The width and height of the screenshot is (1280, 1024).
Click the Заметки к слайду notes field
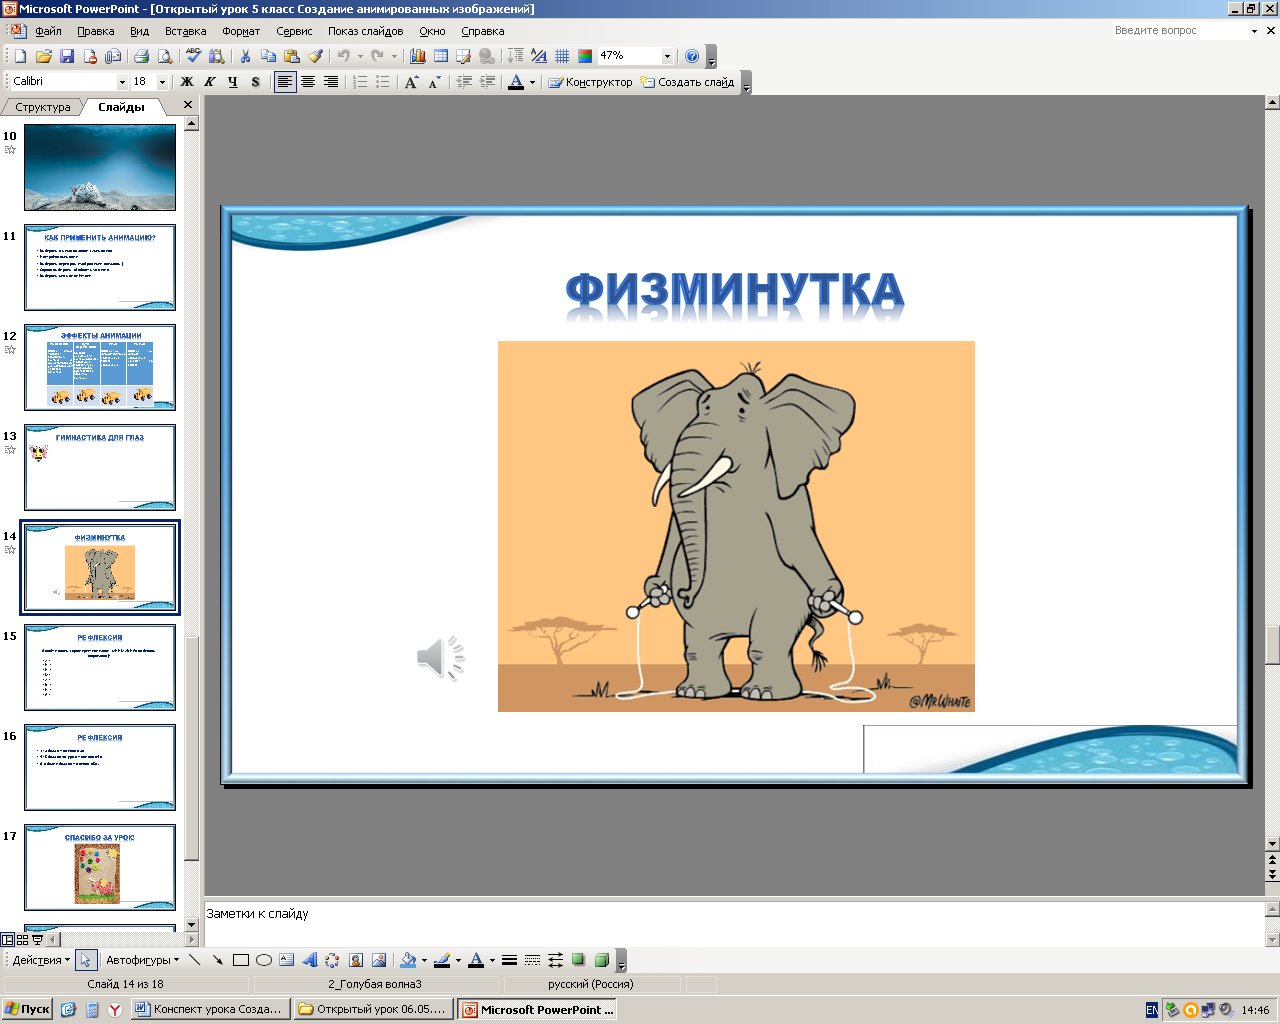735,923
